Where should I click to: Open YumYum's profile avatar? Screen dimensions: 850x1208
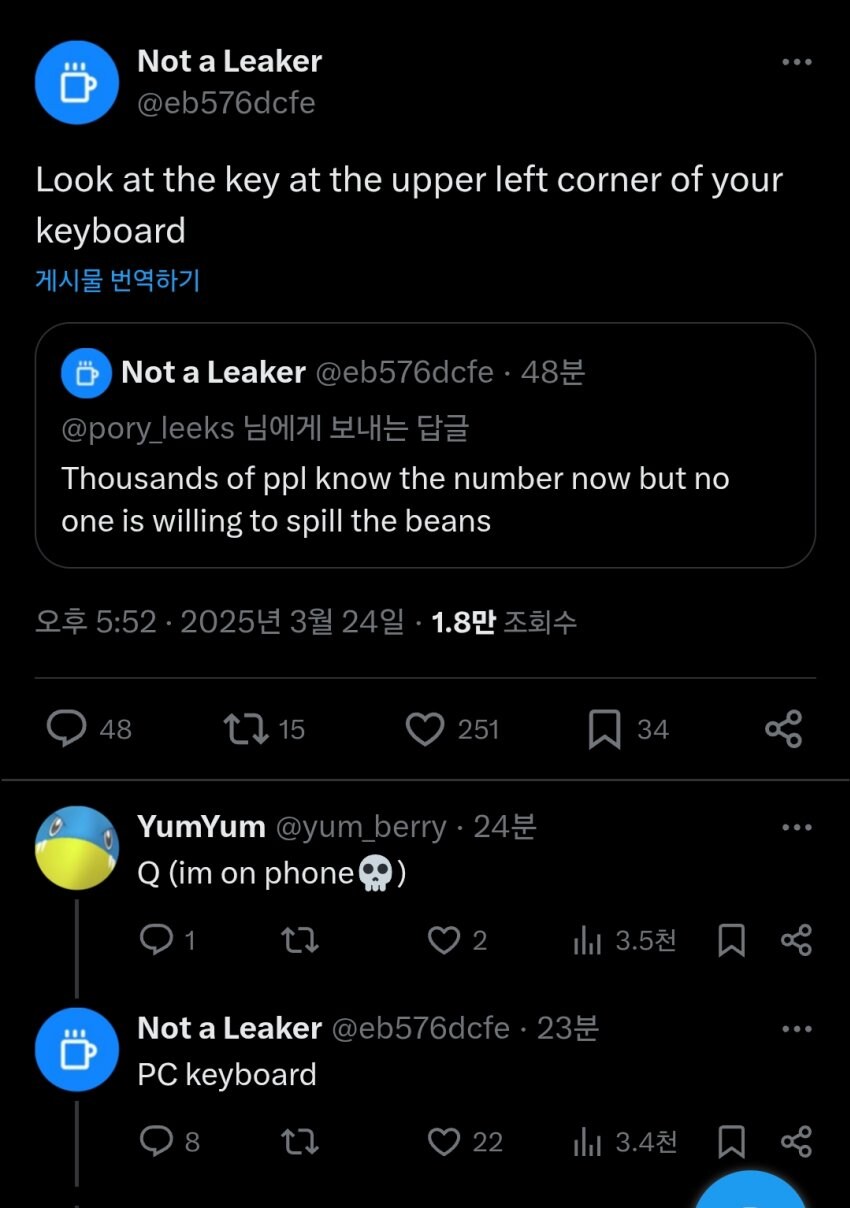tap(77, 848)
